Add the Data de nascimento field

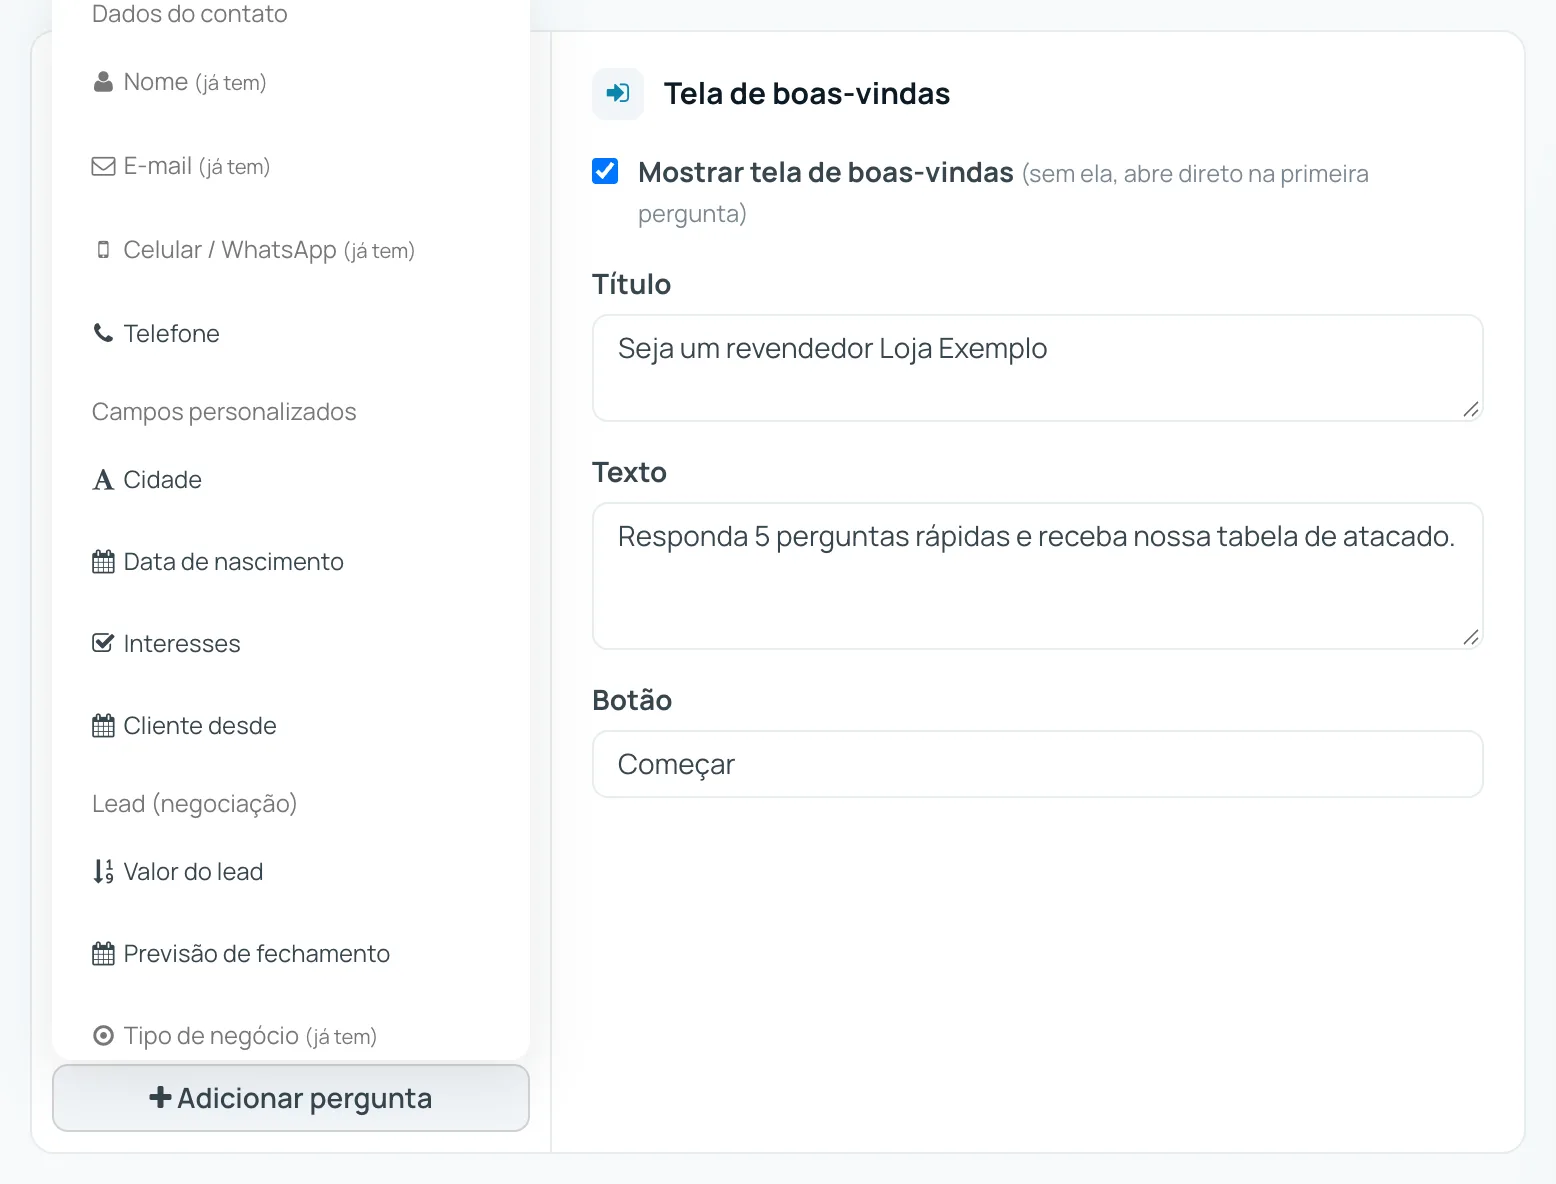pyautogui.click(x=291, y=562)
